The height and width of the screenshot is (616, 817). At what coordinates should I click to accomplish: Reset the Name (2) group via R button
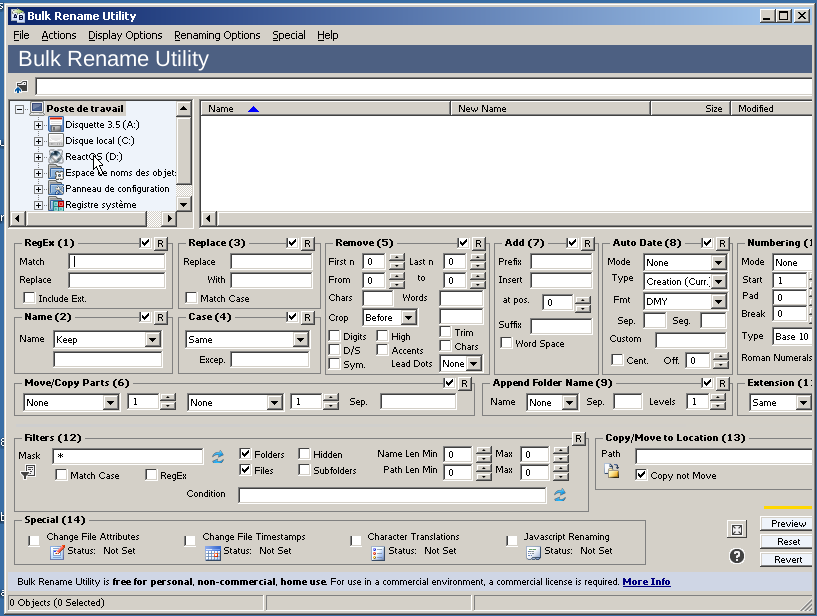coord(160,317)
